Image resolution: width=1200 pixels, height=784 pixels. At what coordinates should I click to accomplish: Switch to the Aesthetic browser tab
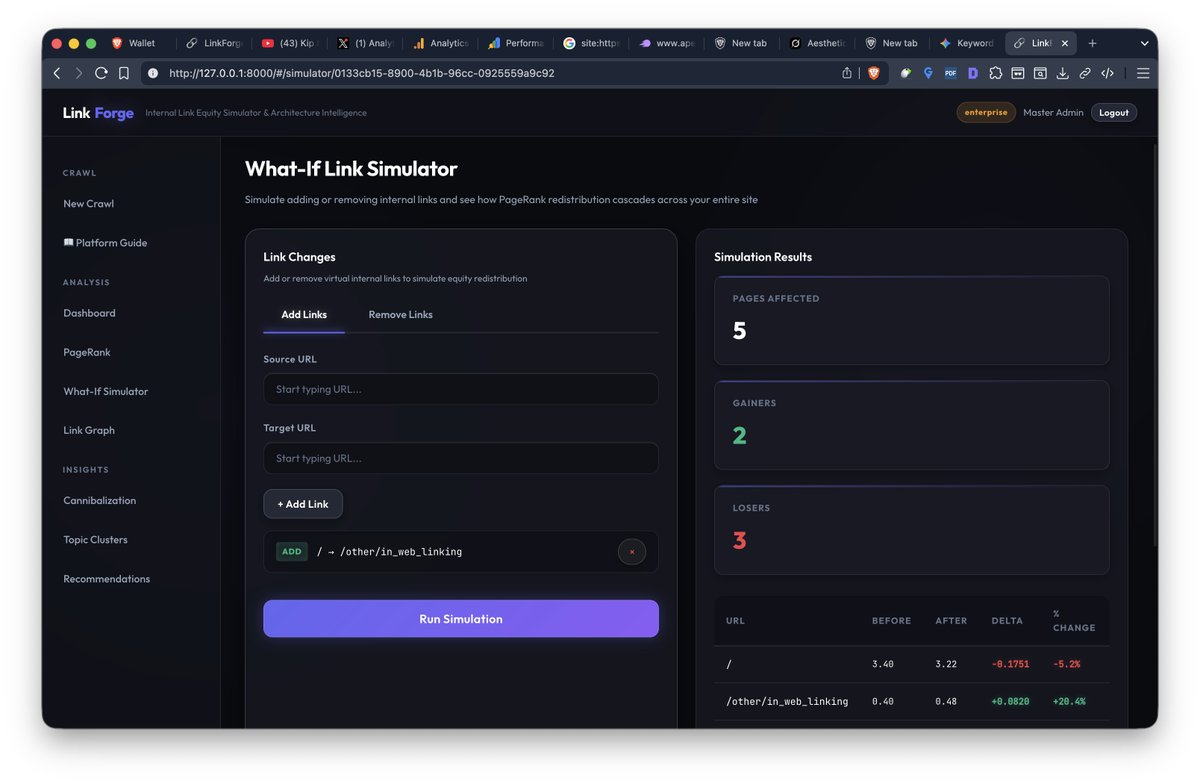tap(816, 43)
